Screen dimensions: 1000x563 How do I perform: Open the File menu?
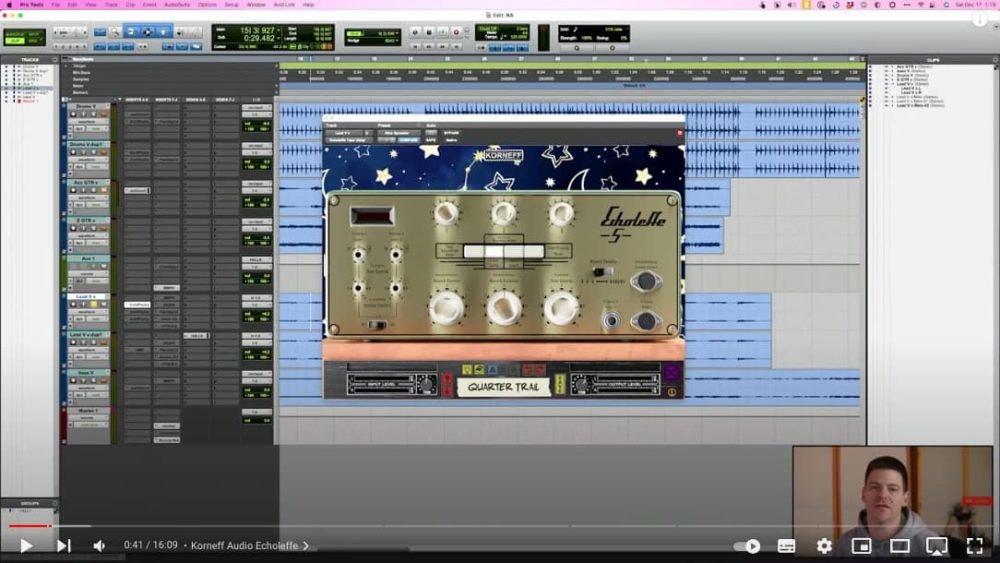click(55, 4)
